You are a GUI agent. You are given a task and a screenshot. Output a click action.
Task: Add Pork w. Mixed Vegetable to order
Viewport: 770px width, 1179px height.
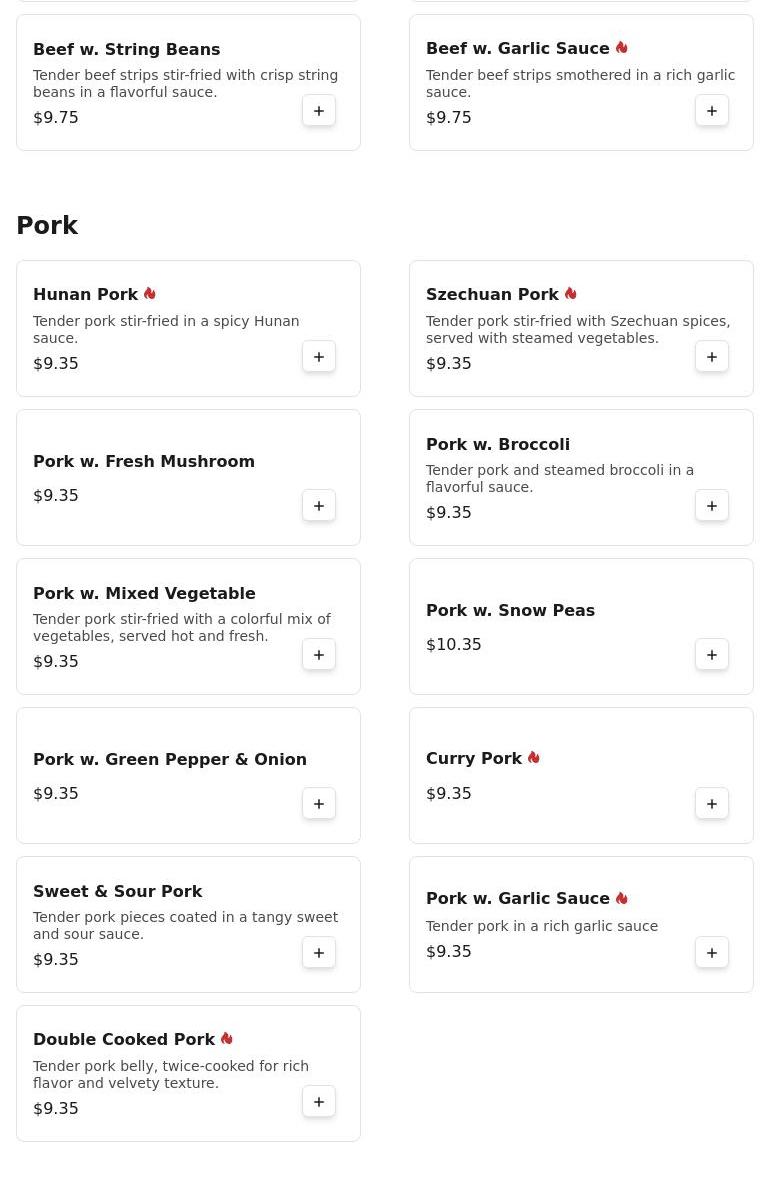point(319,655)
